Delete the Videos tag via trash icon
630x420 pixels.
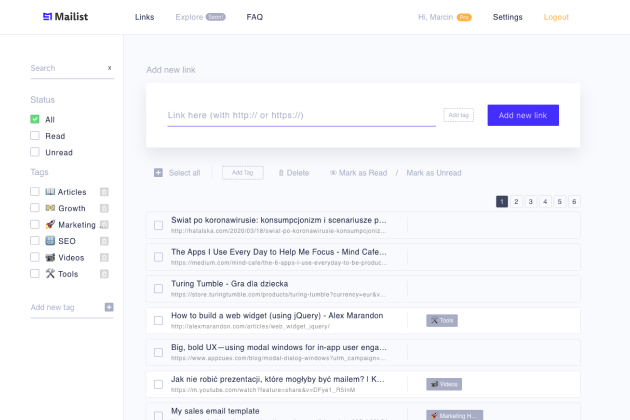point(104,258)
